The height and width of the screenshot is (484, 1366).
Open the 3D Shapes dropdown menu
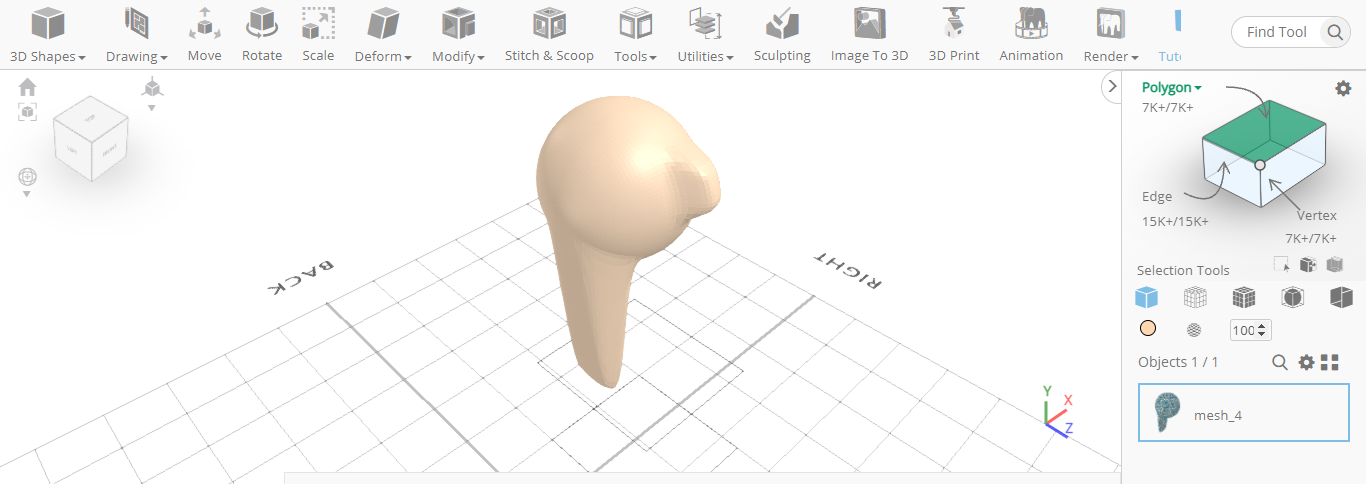[x=47, y=35]
